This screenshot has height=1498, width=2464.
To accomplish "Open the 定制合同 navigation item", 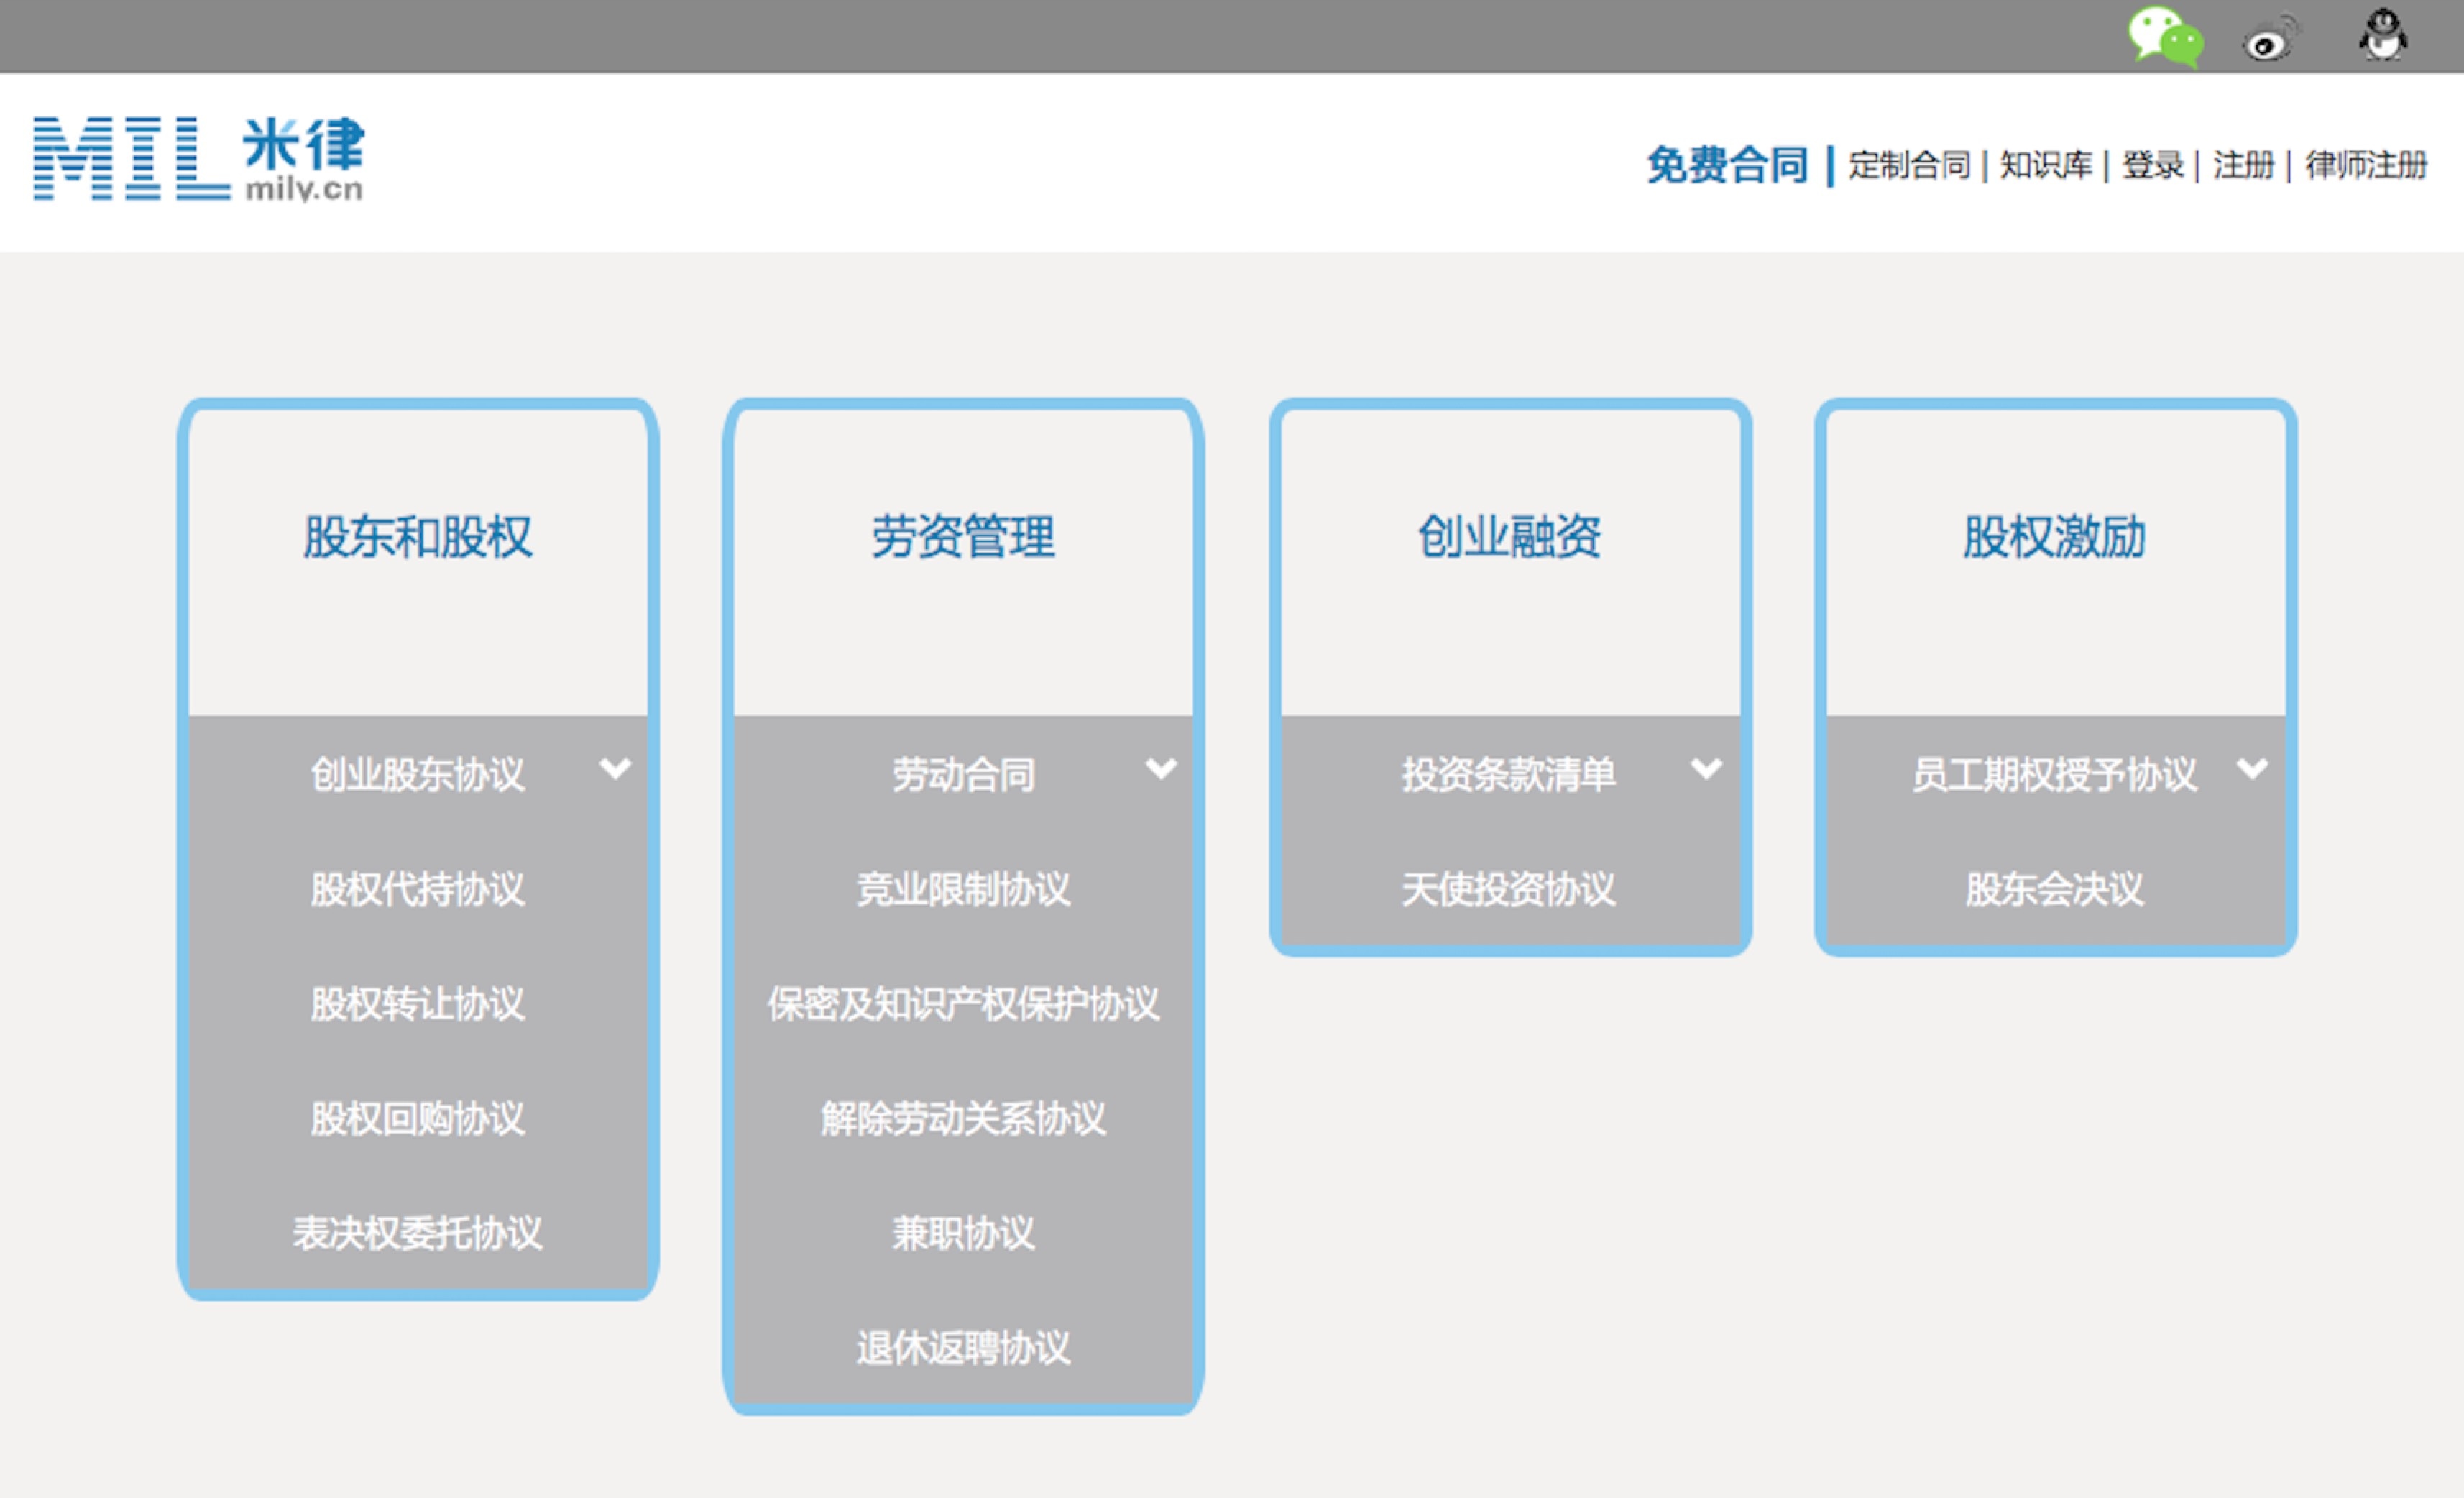I will [x=1909, y=165].
